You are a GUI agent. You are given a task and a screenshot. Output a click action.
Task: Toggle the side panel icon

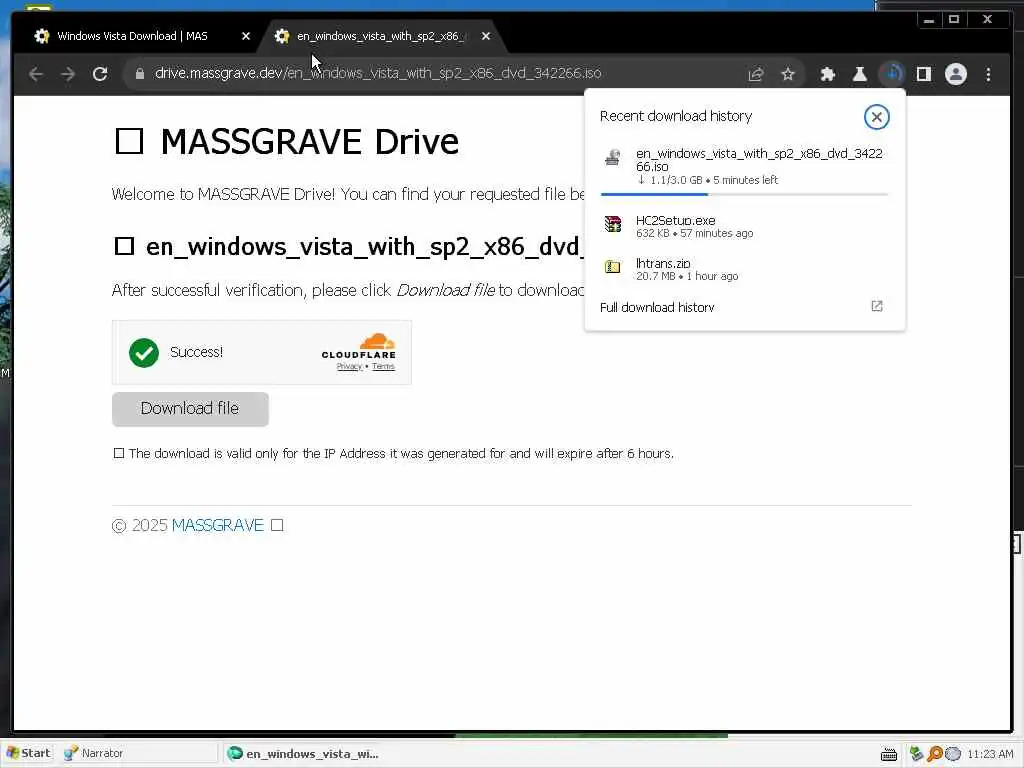(923, 74)
